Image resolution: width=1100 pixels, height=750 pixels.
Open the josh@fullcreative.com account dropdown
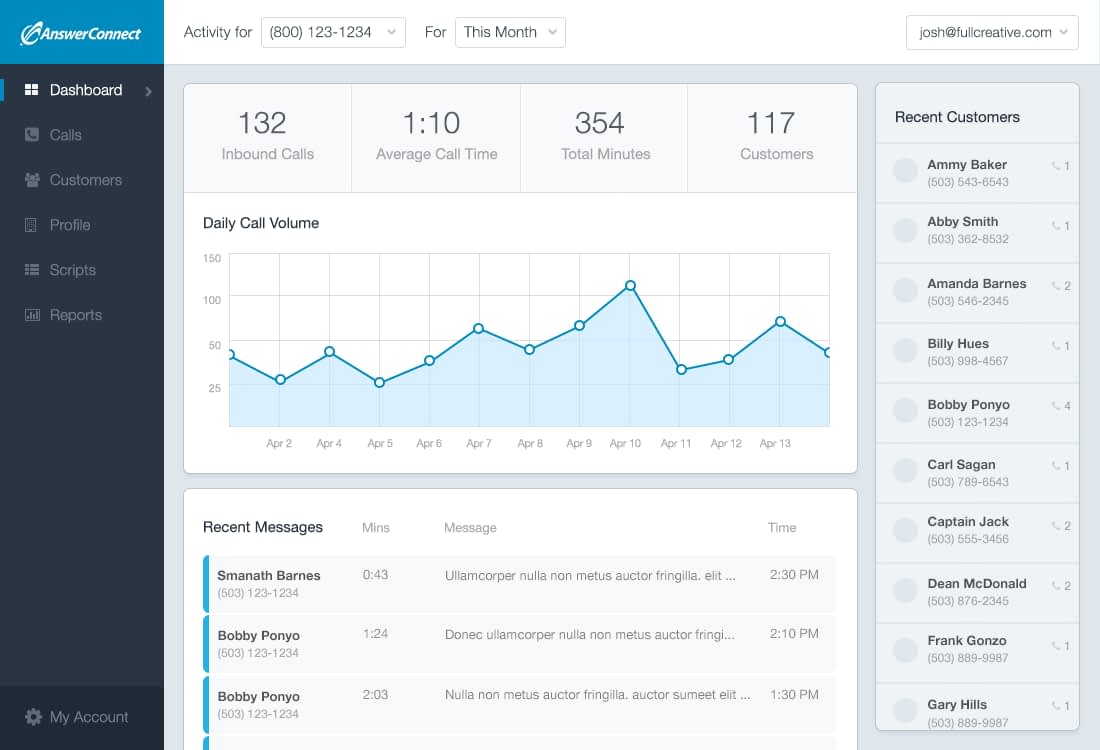tap(992, 32)
